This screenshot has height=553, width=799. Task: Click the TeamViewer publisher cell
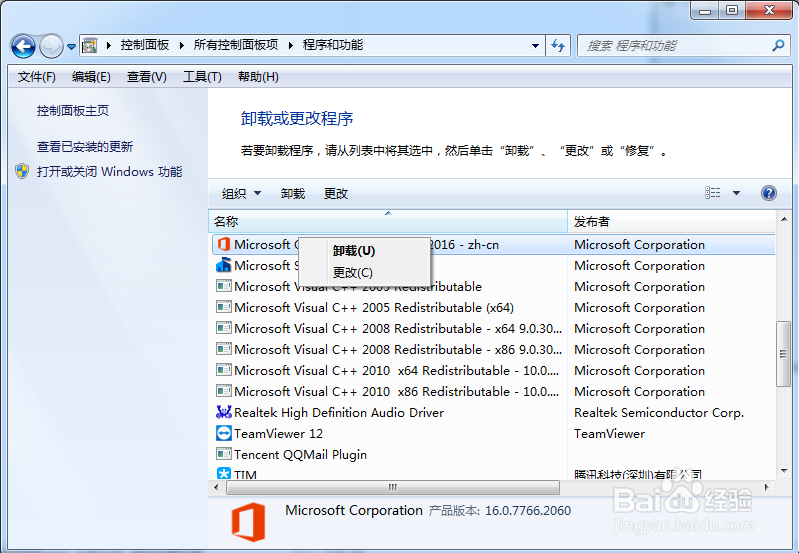click(609, 434)
